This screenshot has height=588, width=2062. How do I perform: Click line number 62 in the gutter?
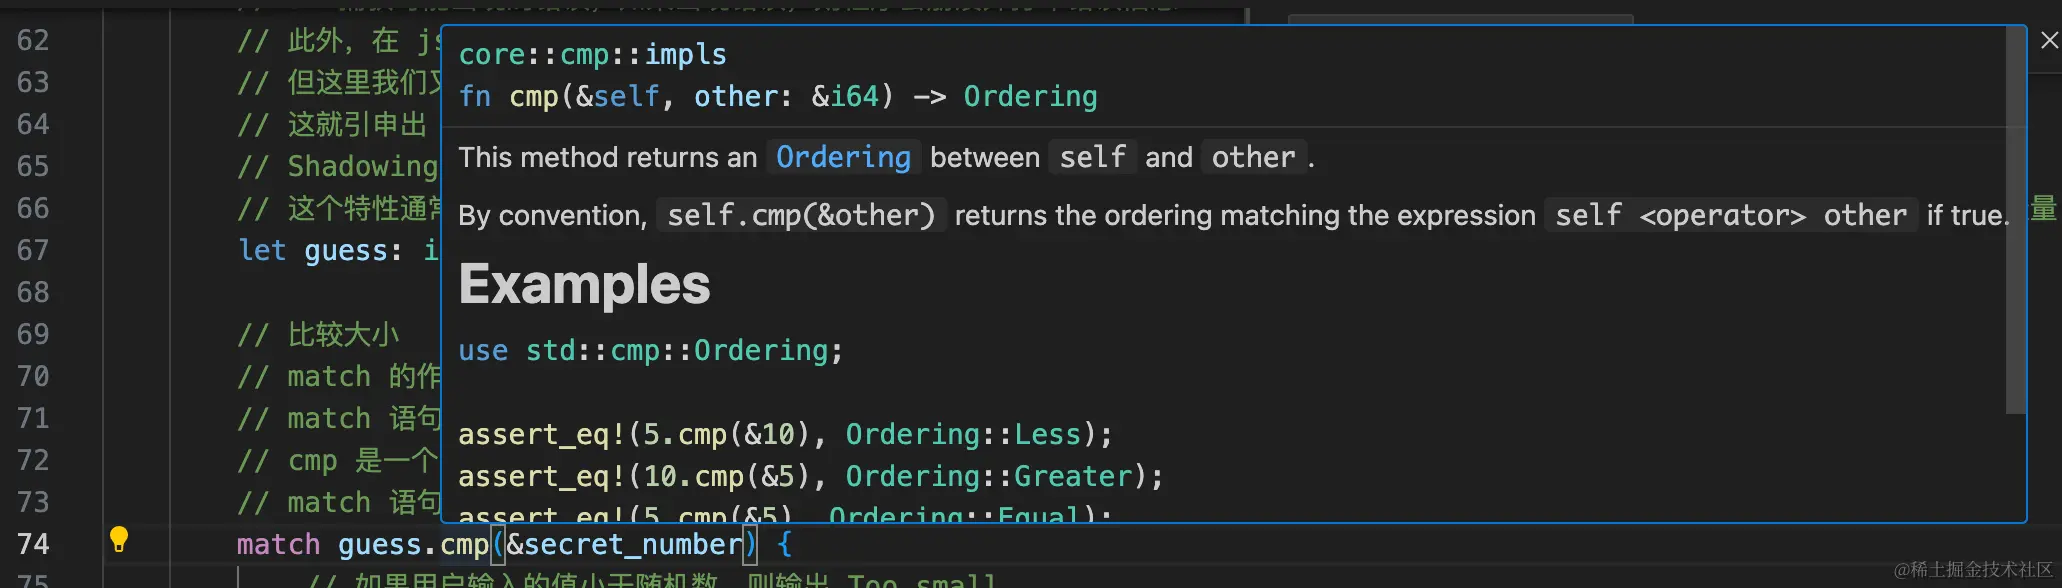[x=33, y=40]
